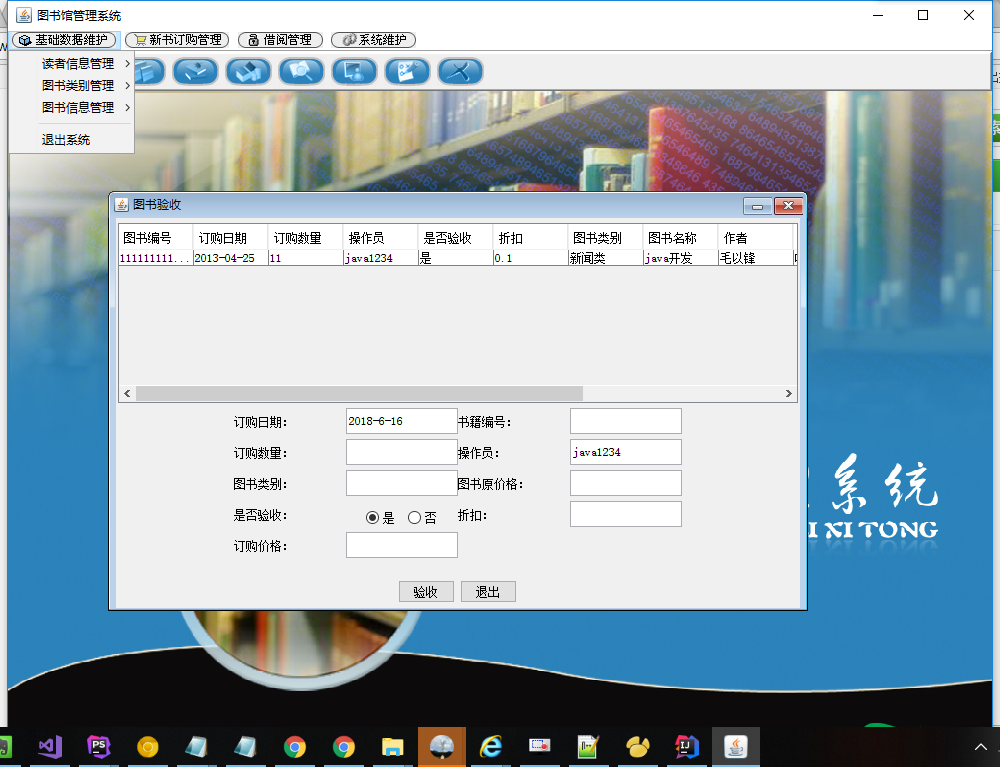The width and height of the screenshot is (1000, 767).
Task: Click the stacked boxes toolbar icon
Action: [248, 71]
